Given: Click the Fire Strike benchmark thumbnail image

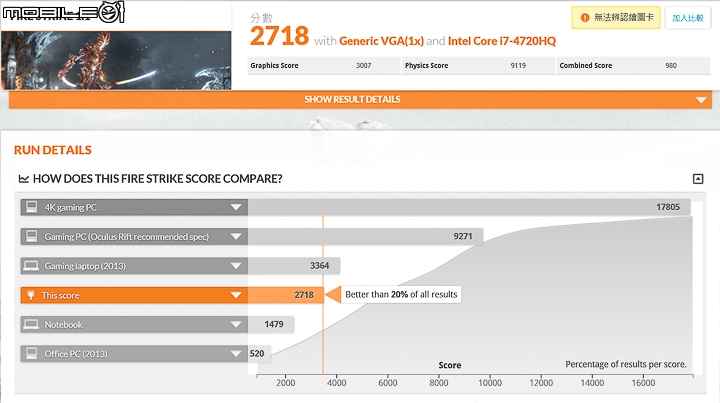Looking at the screenshot, I should pyautogui.click(x=116, y=60).
